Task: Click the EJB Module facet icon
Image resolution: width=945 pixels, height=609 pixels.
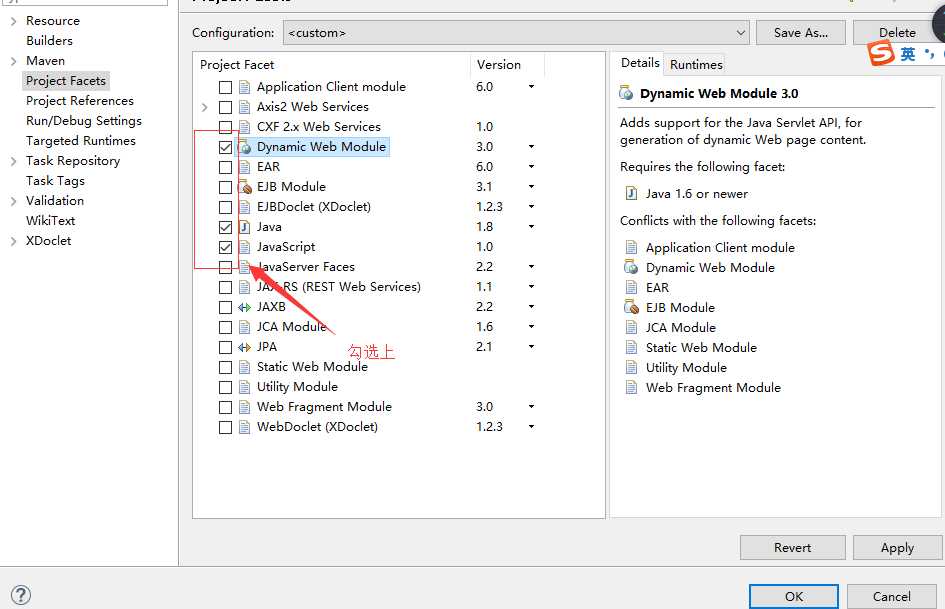Action: 245,187
